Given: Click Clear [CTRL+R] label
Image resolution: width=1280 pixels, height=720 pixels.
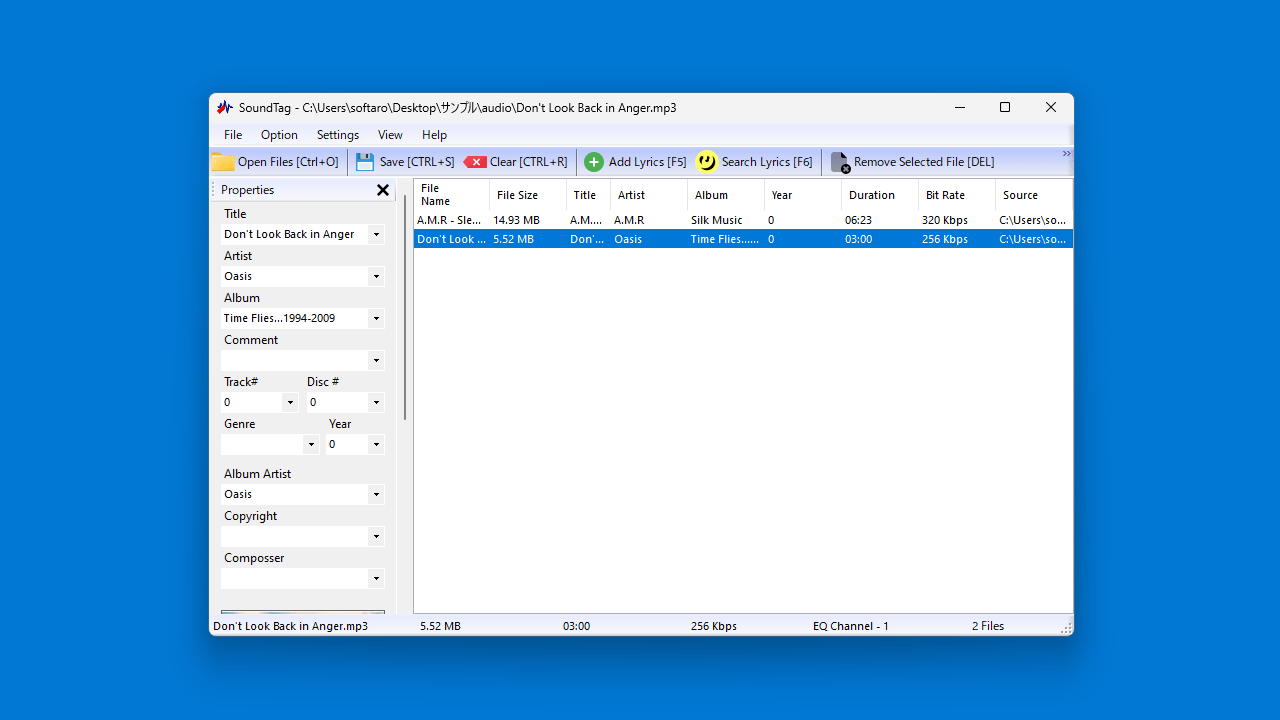Looking at the screenshot, I should pyautogui.click(x=528, y=162).
